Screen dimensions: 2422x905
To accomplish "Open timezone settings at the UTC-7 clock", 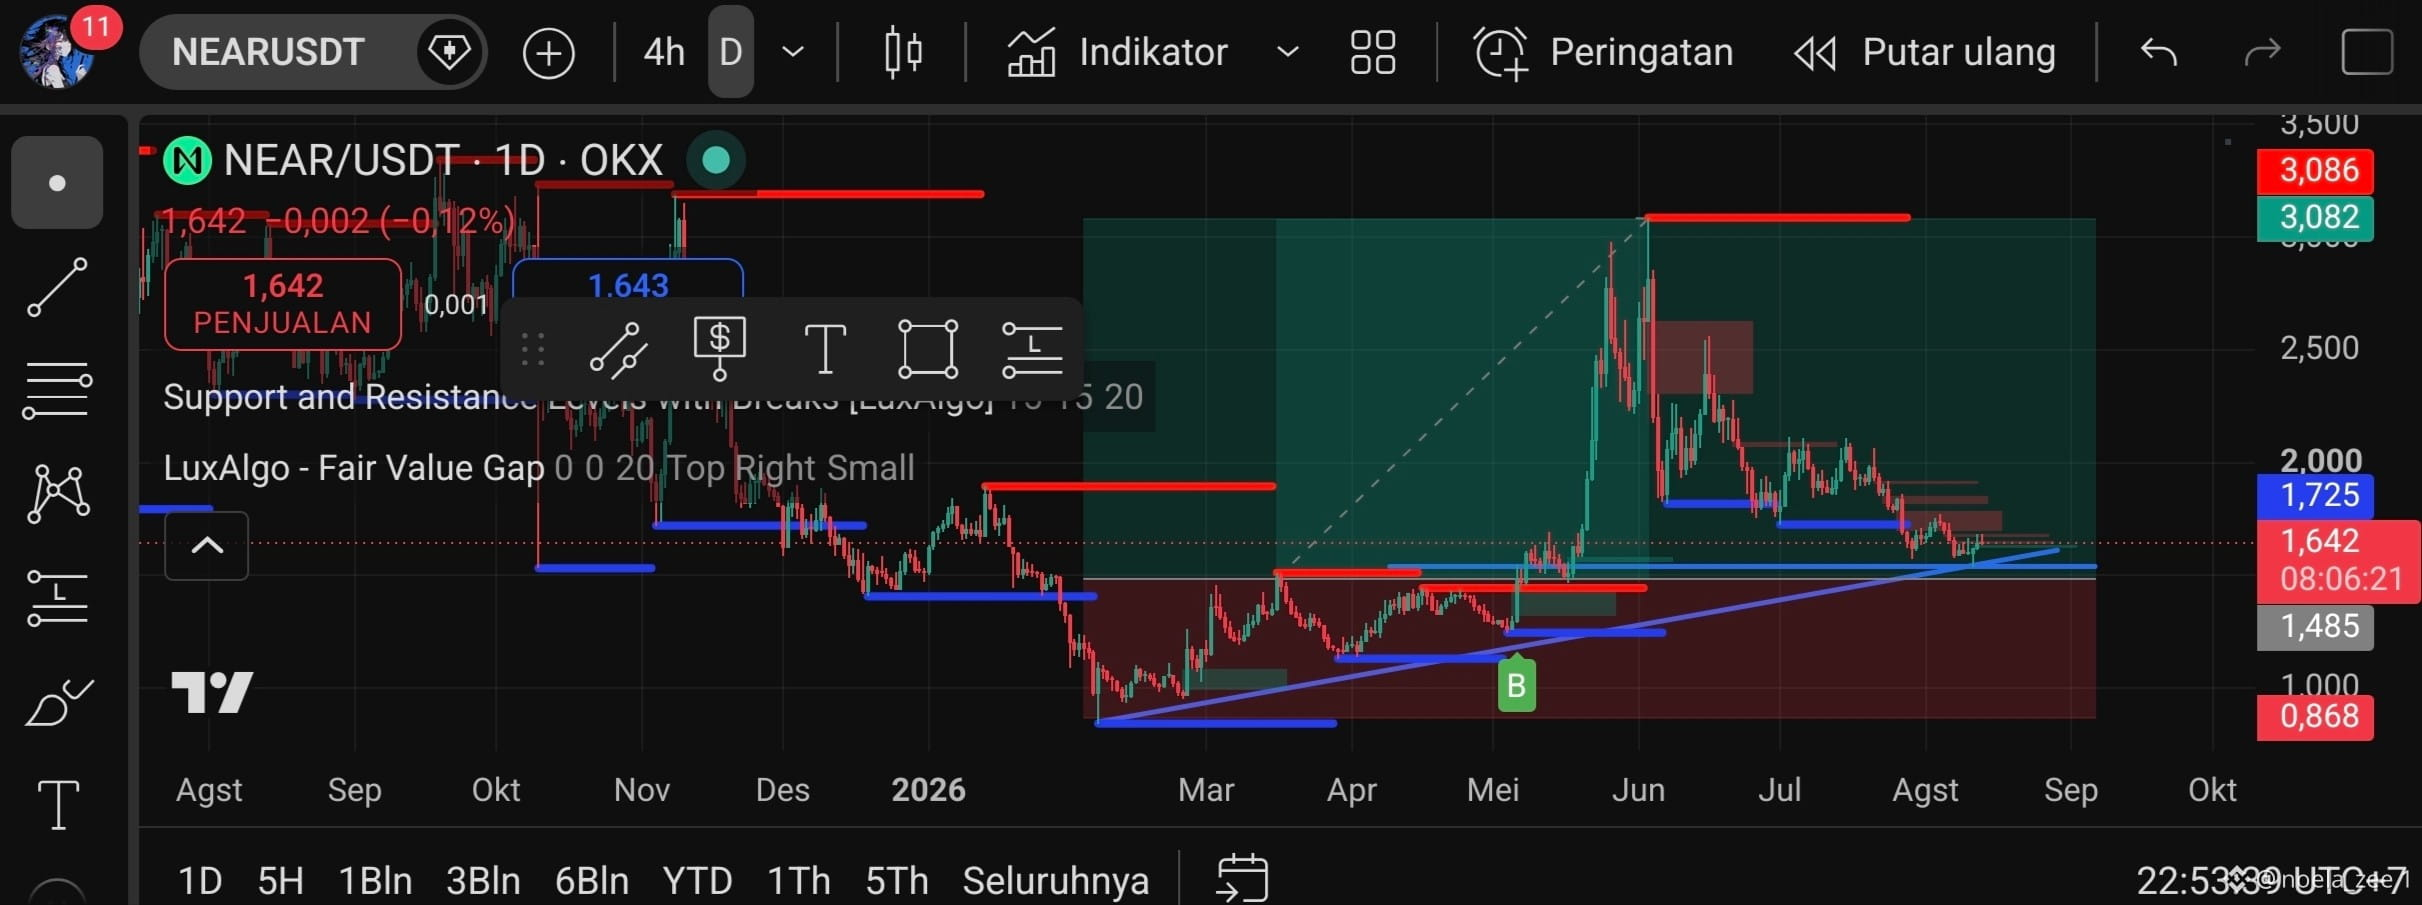I will 2272,881.
